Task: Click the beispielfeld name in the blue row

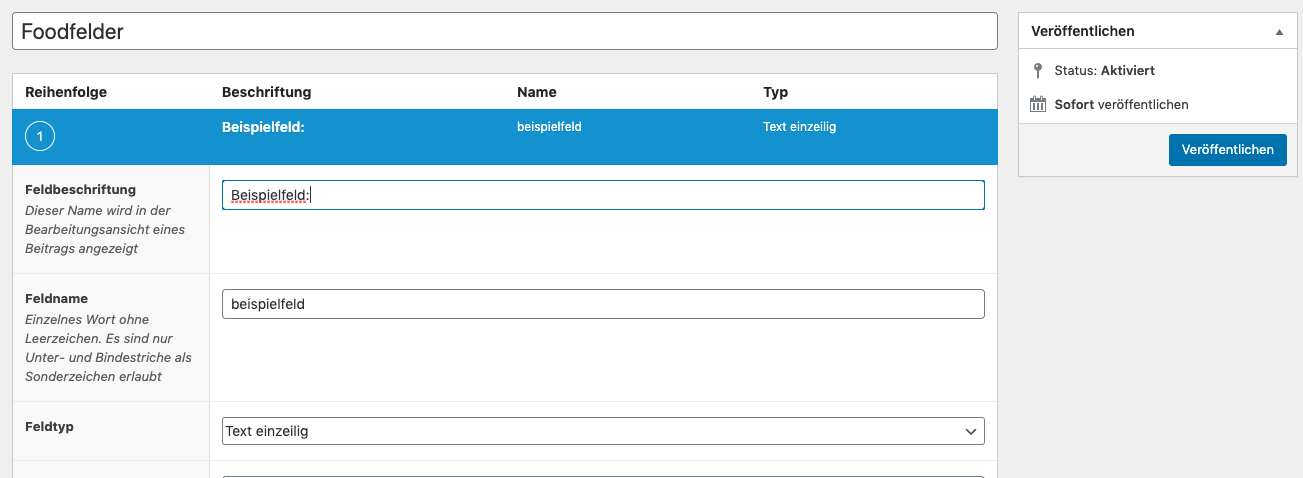Action: pyautogui.click(x=549, y=127)
